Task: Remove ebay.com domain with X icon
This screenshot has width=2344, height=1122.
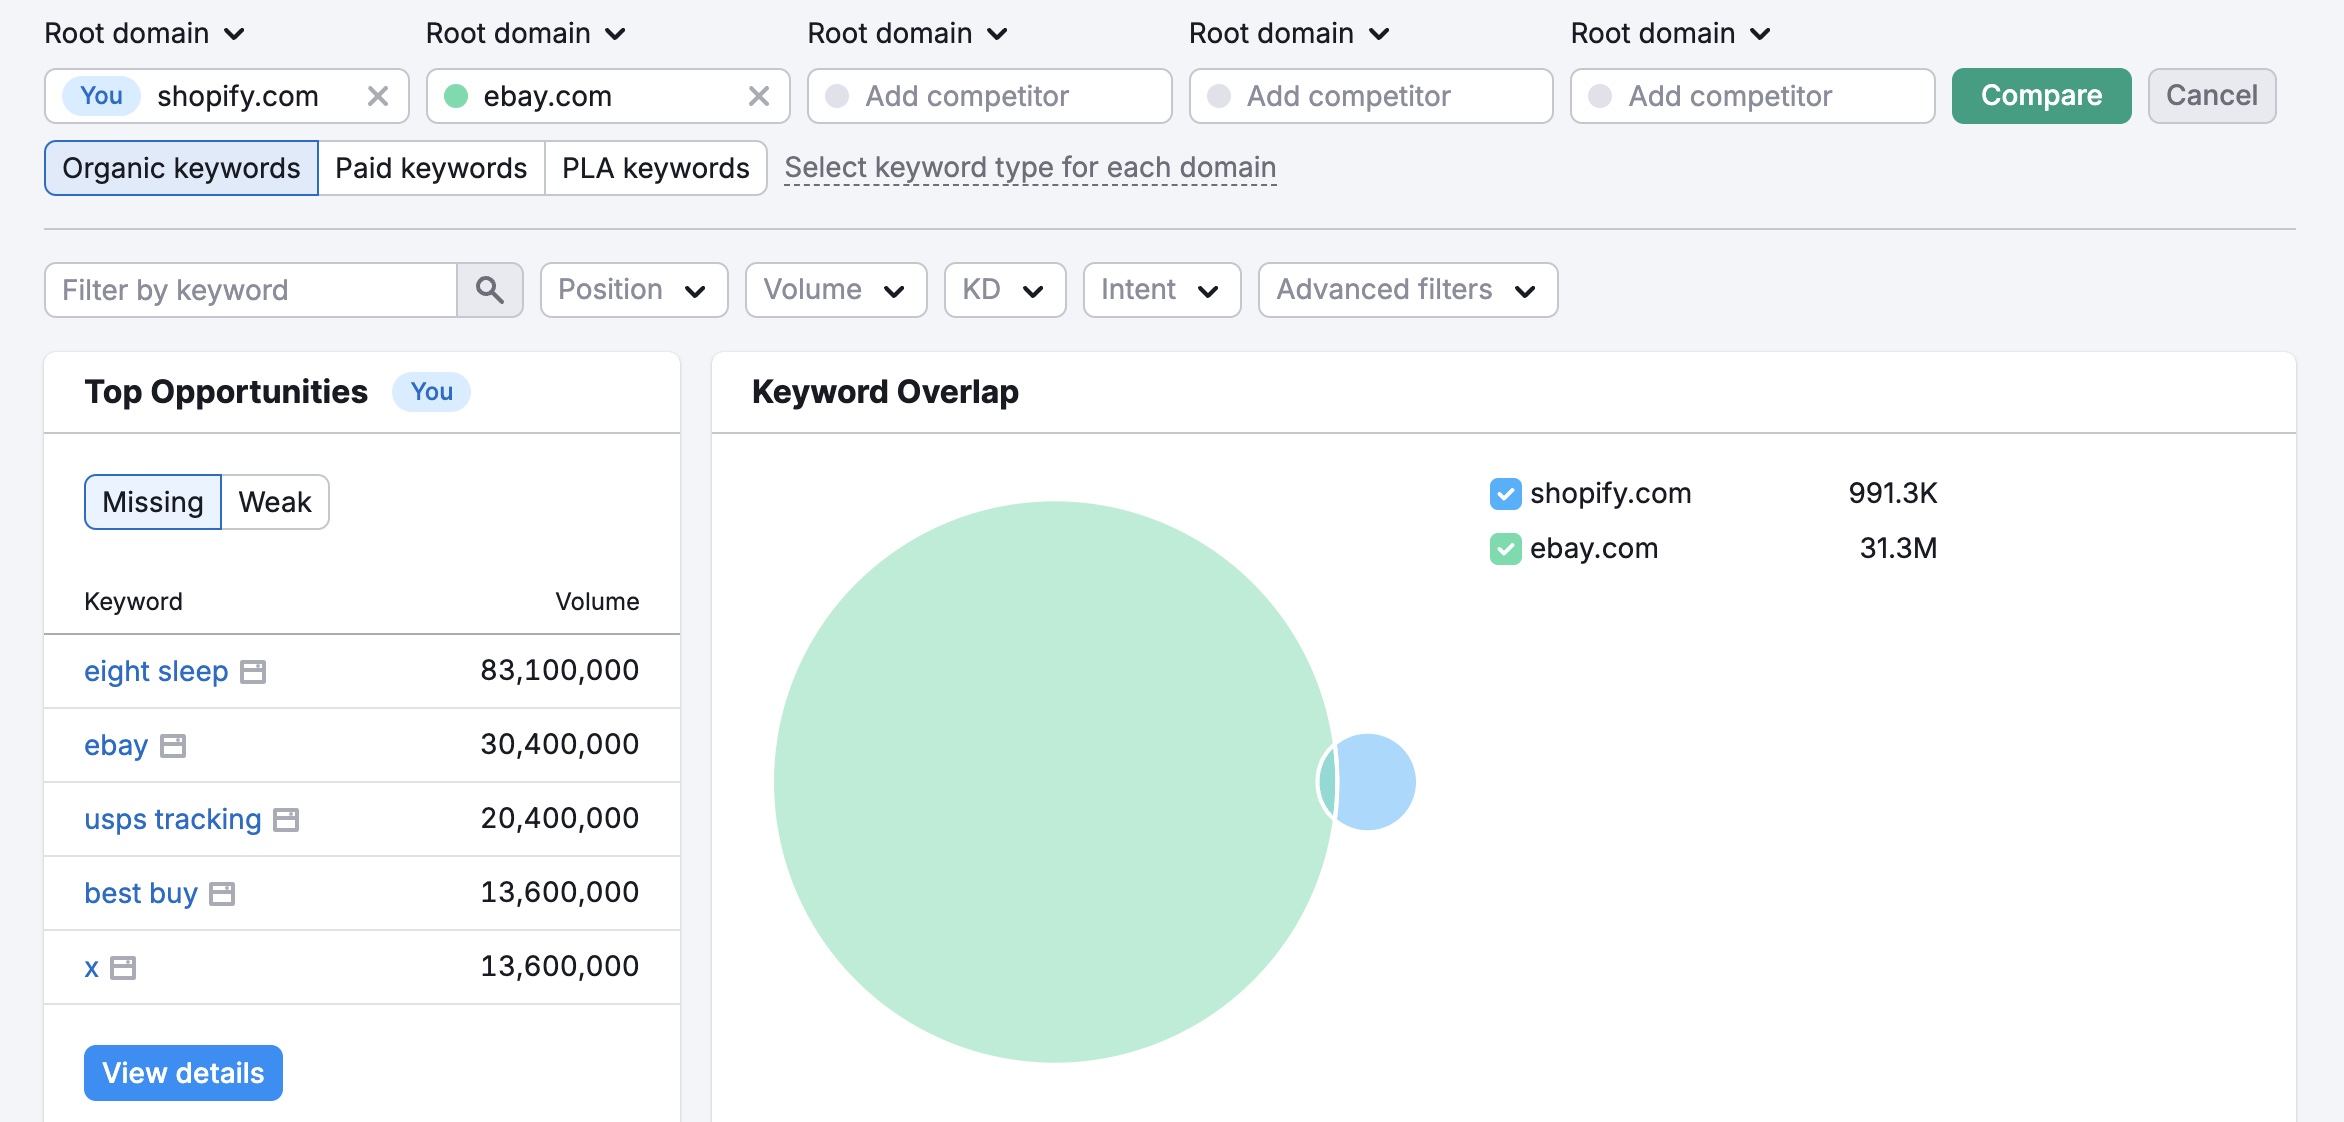Action: click(759, 96)
